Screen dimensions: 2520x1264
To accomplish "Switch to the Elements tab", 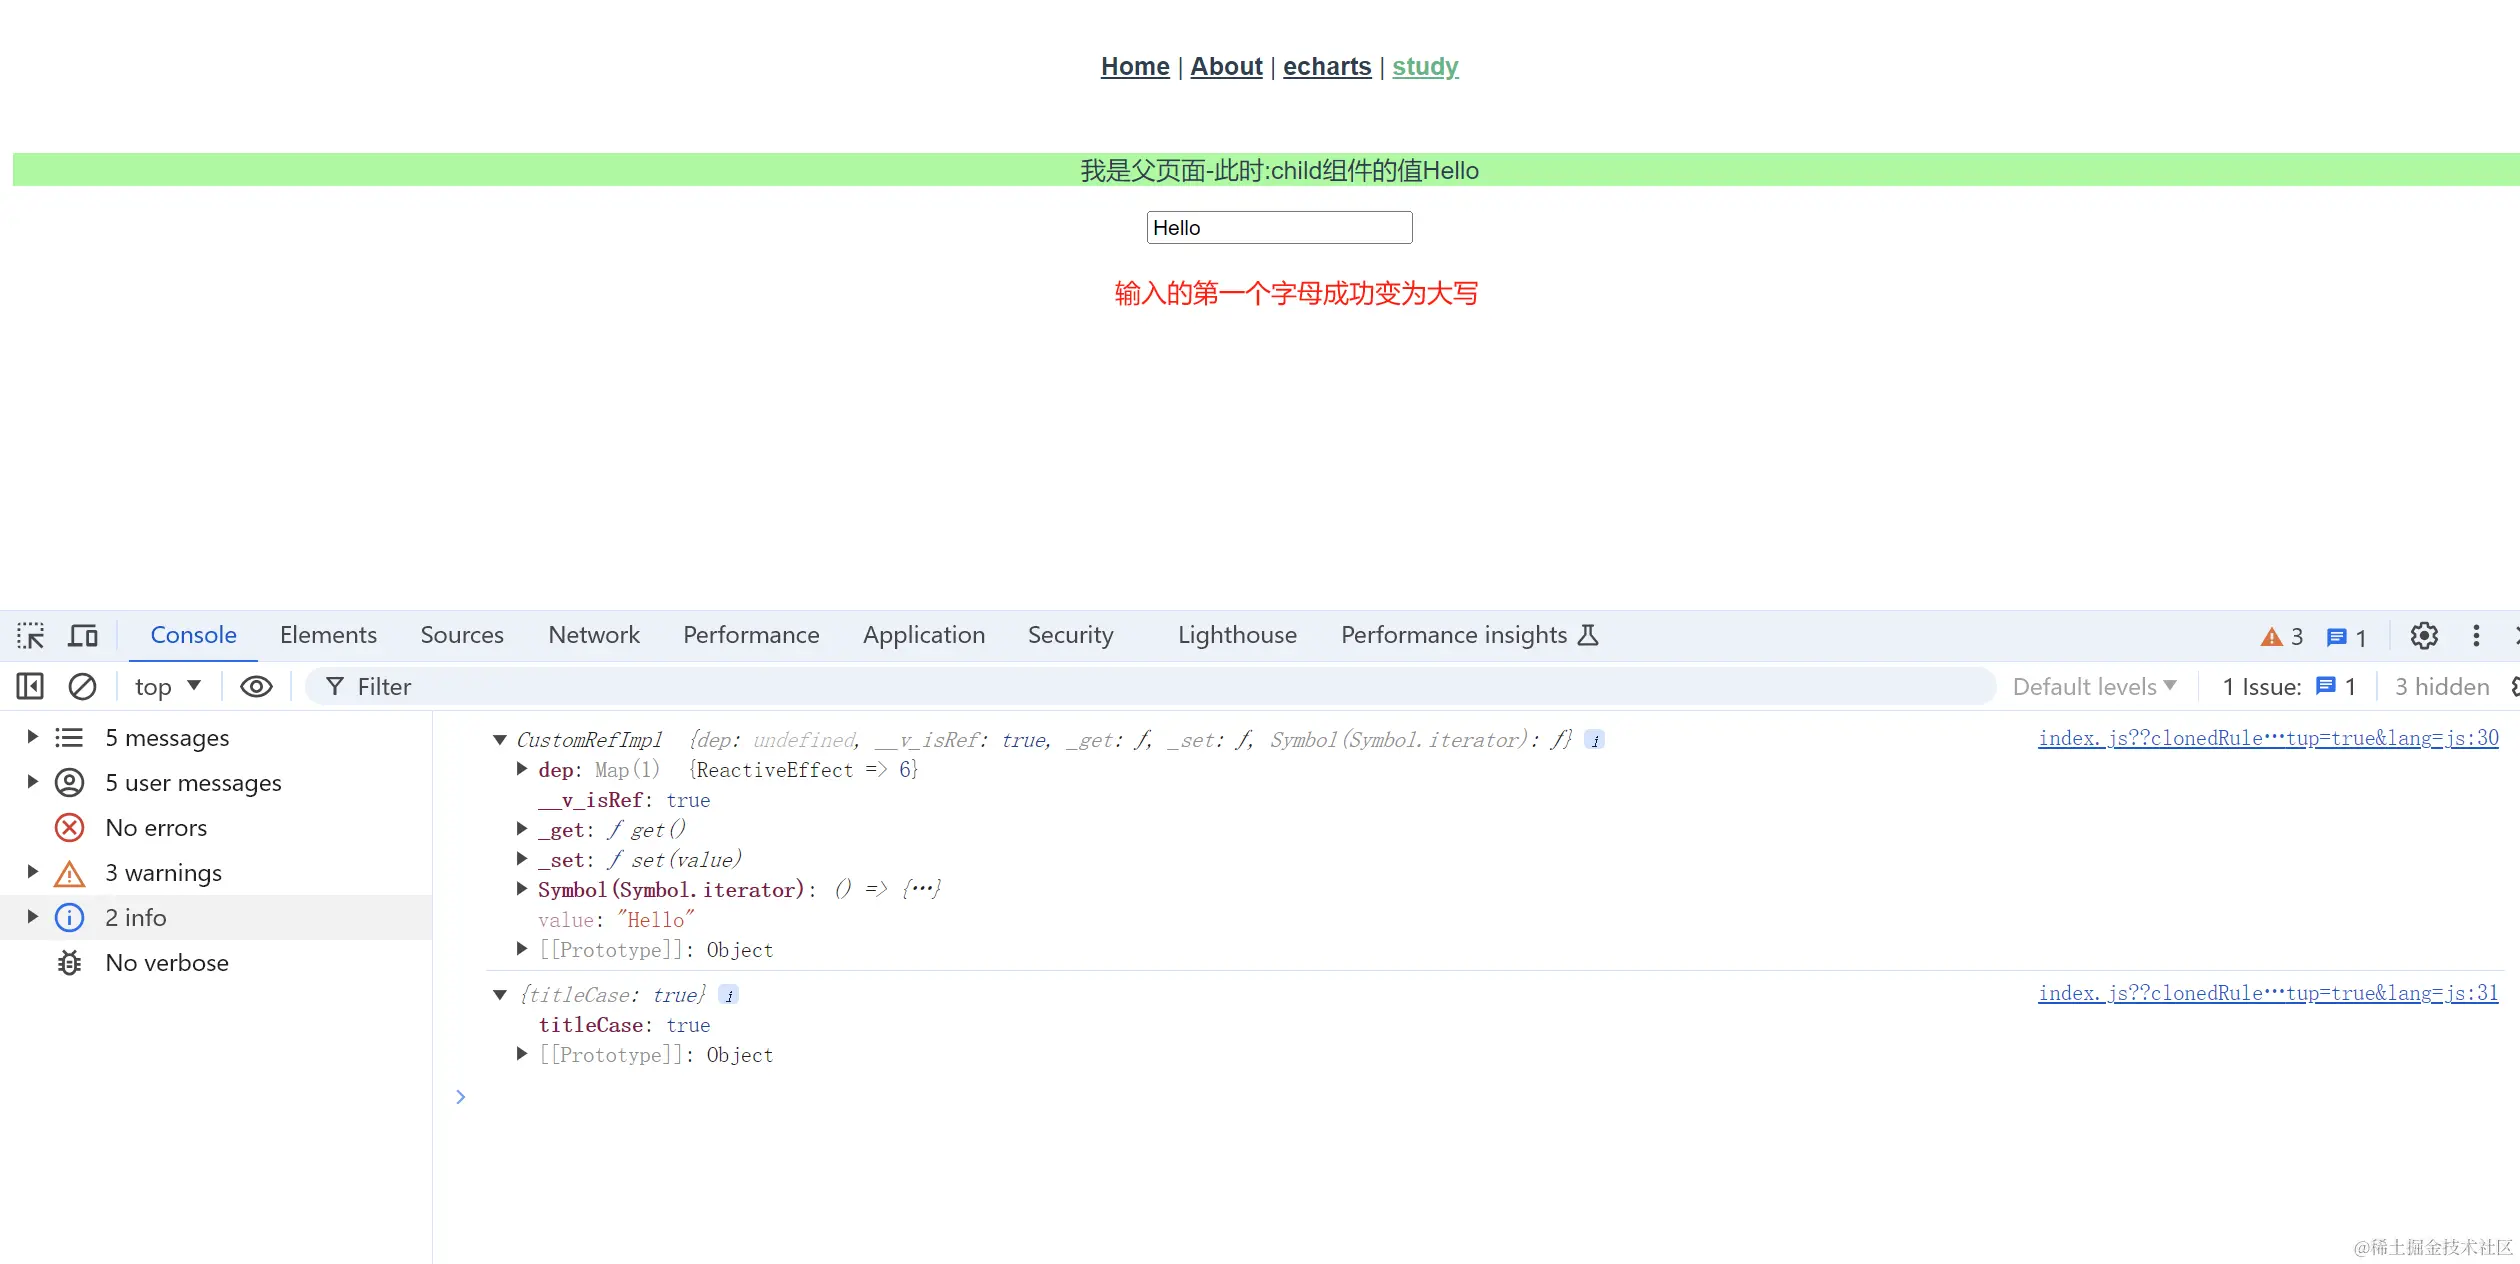I will pos(328,636).
